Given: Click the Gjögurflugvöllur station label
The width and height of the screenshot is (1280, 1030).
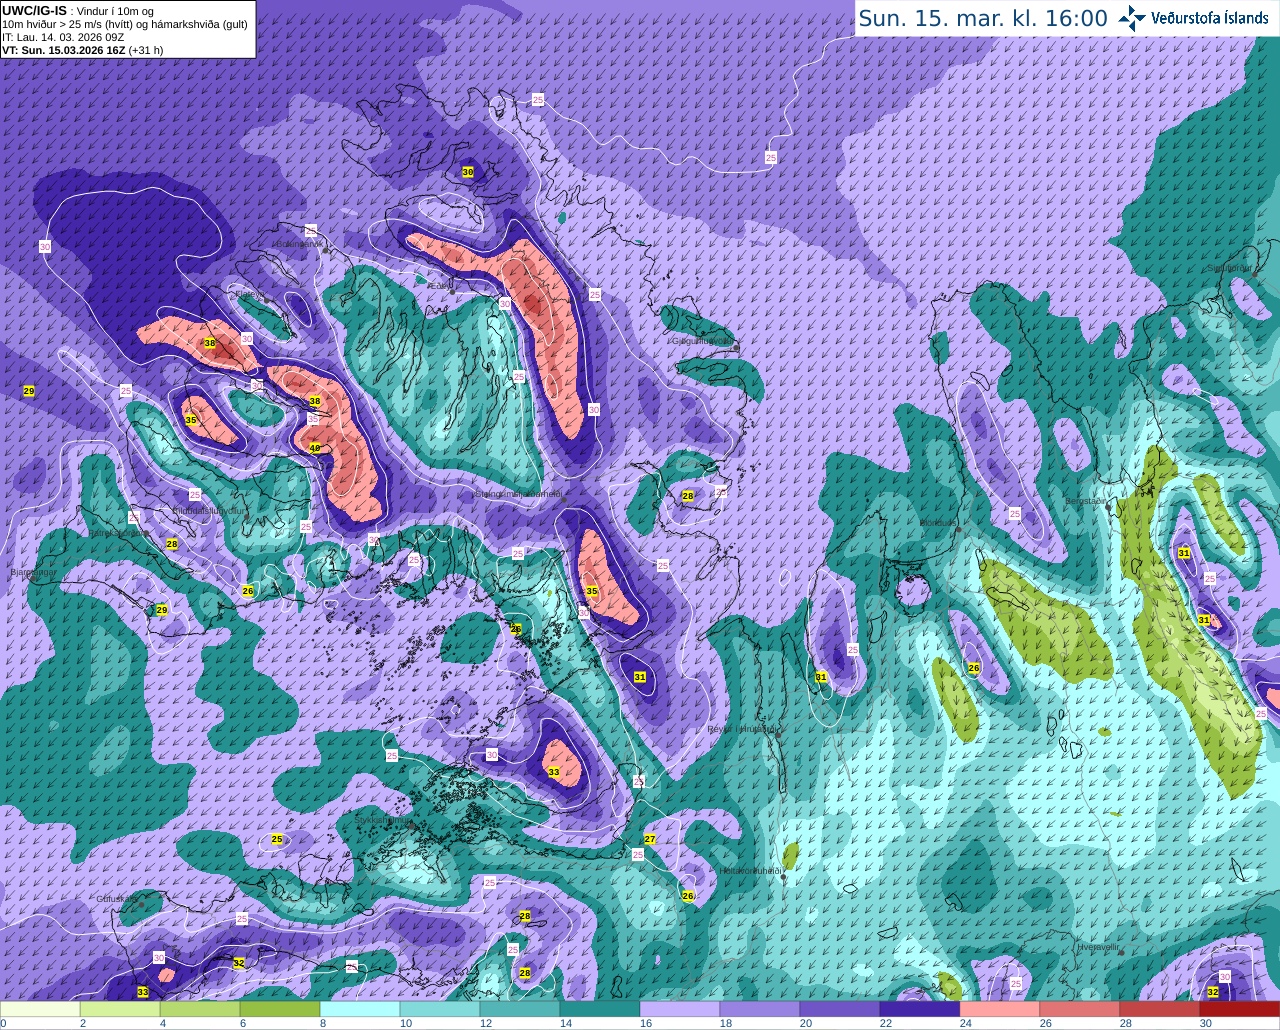Looking at the screenshot, I should point(703,340).
